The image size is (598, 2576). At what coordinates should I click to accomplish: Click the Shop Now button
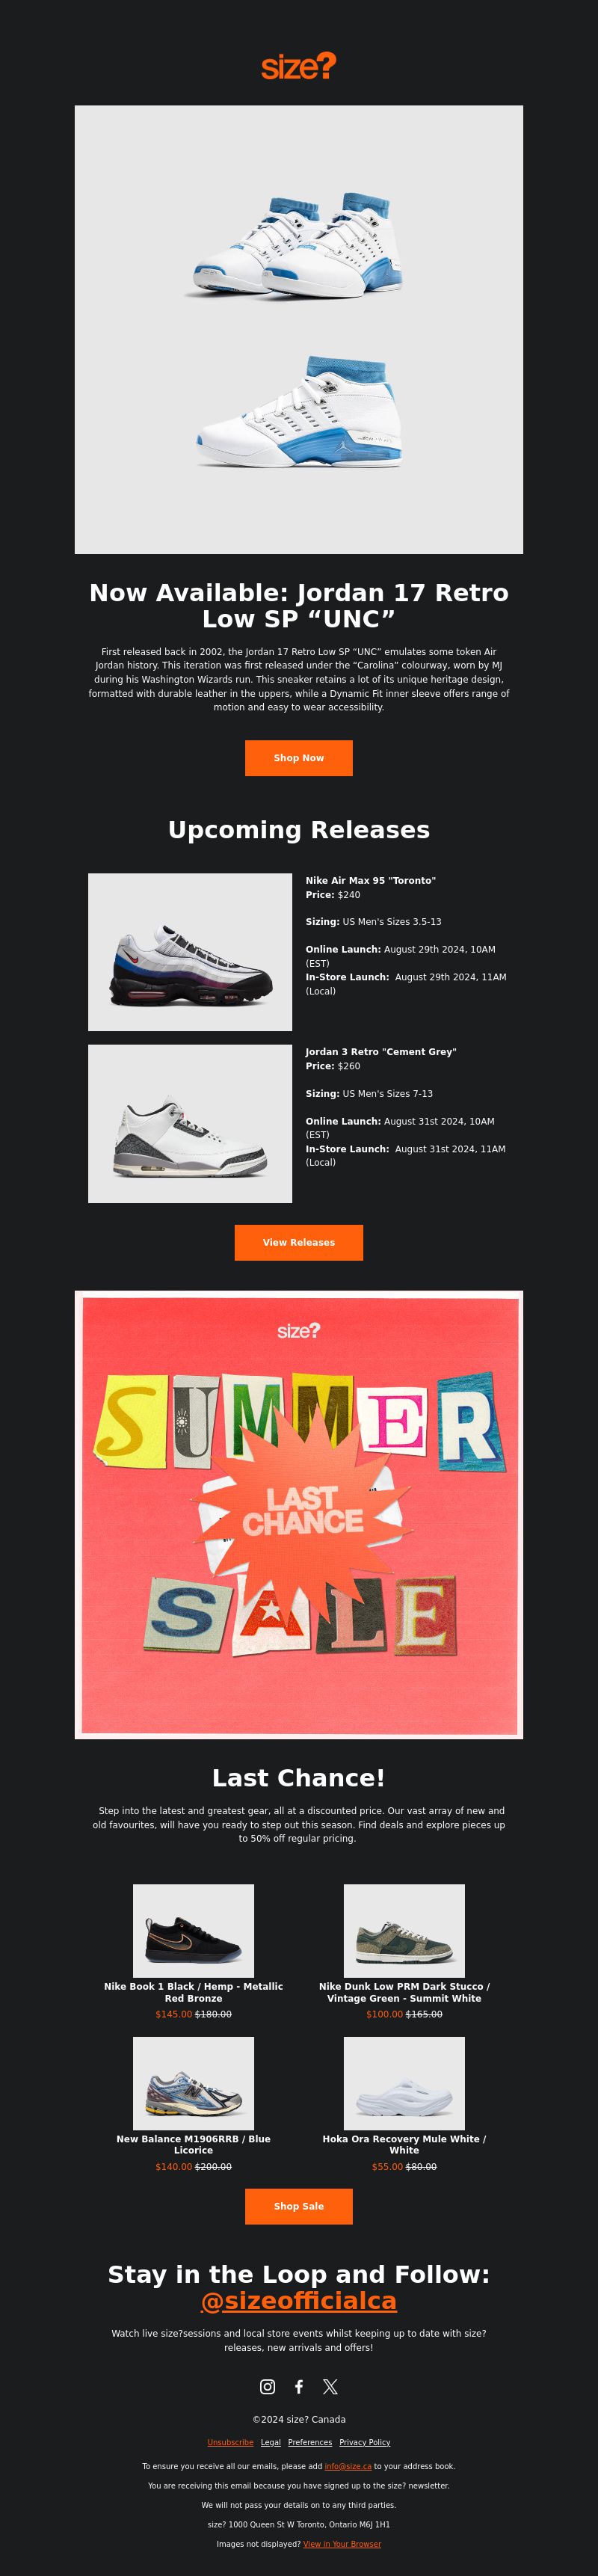tap(299, 758)
